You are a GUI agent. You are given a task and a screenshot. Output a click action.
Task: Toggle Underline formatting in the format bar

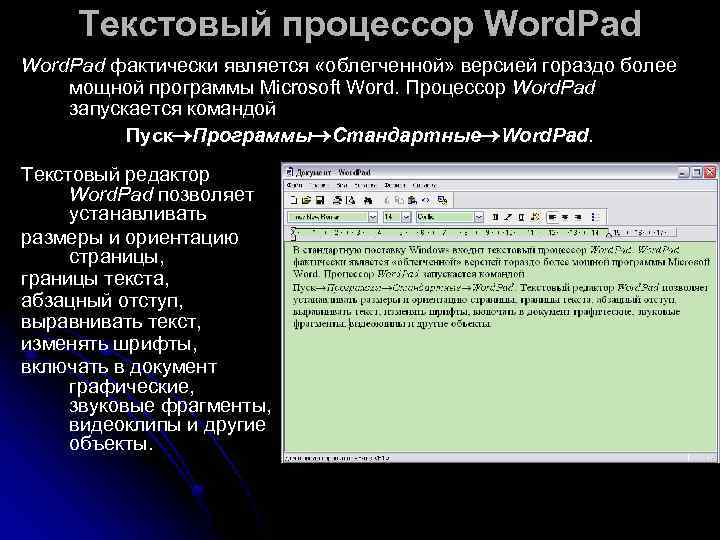521,217
